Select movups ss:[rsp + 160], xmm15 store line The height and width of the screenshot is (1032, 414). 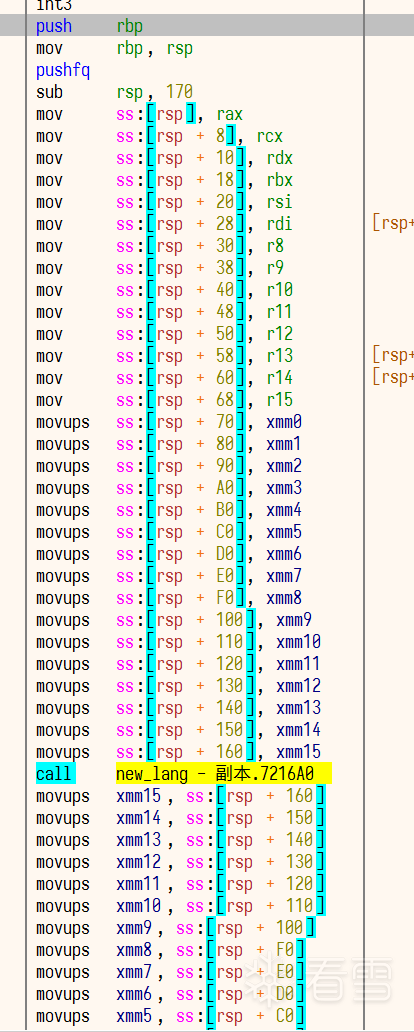click(179, 752)
